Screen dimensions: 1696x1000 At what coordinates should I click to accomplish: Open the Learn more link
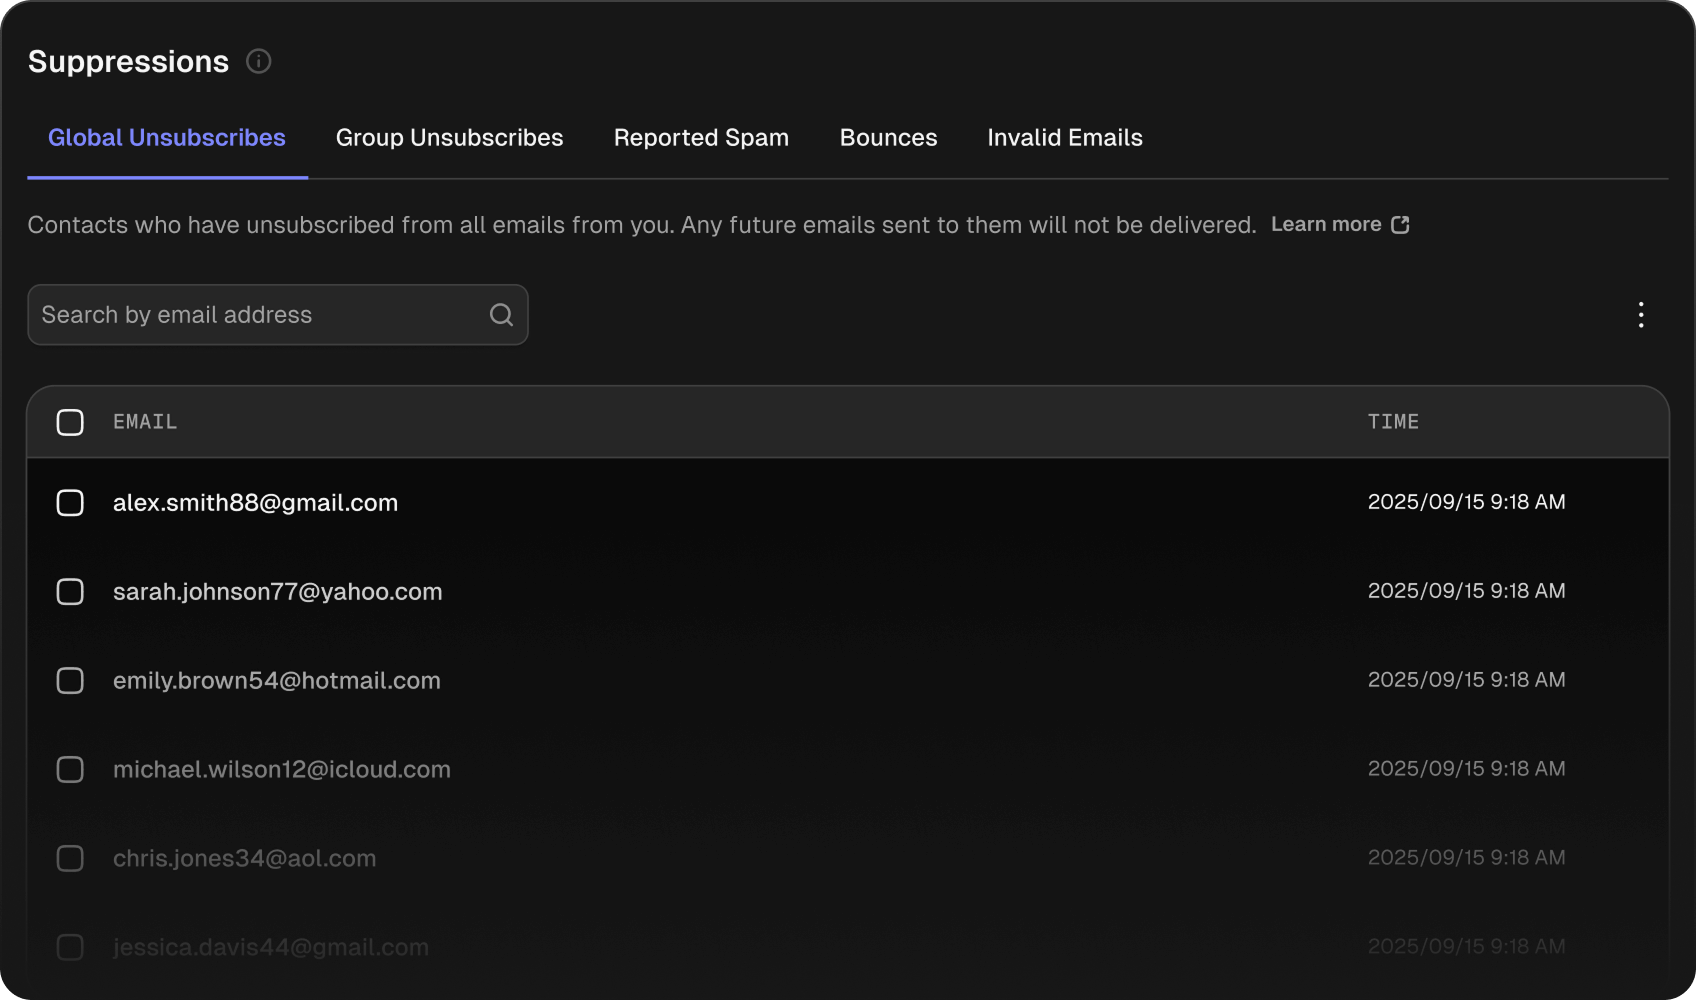pos(1326,225)
